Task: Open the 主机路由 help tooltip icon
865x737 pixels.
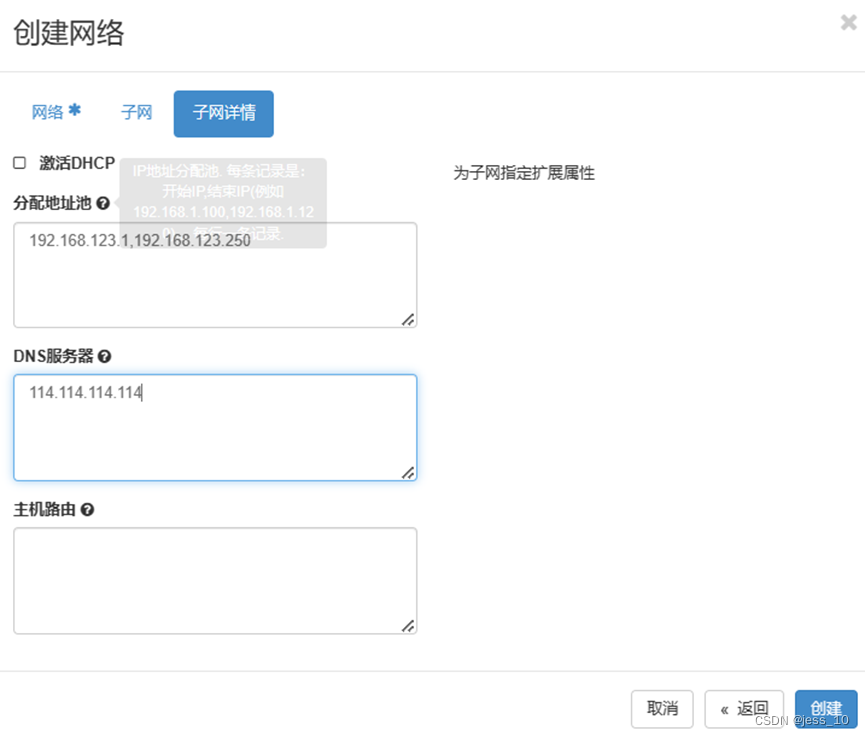Action: (x=89, y=509)
